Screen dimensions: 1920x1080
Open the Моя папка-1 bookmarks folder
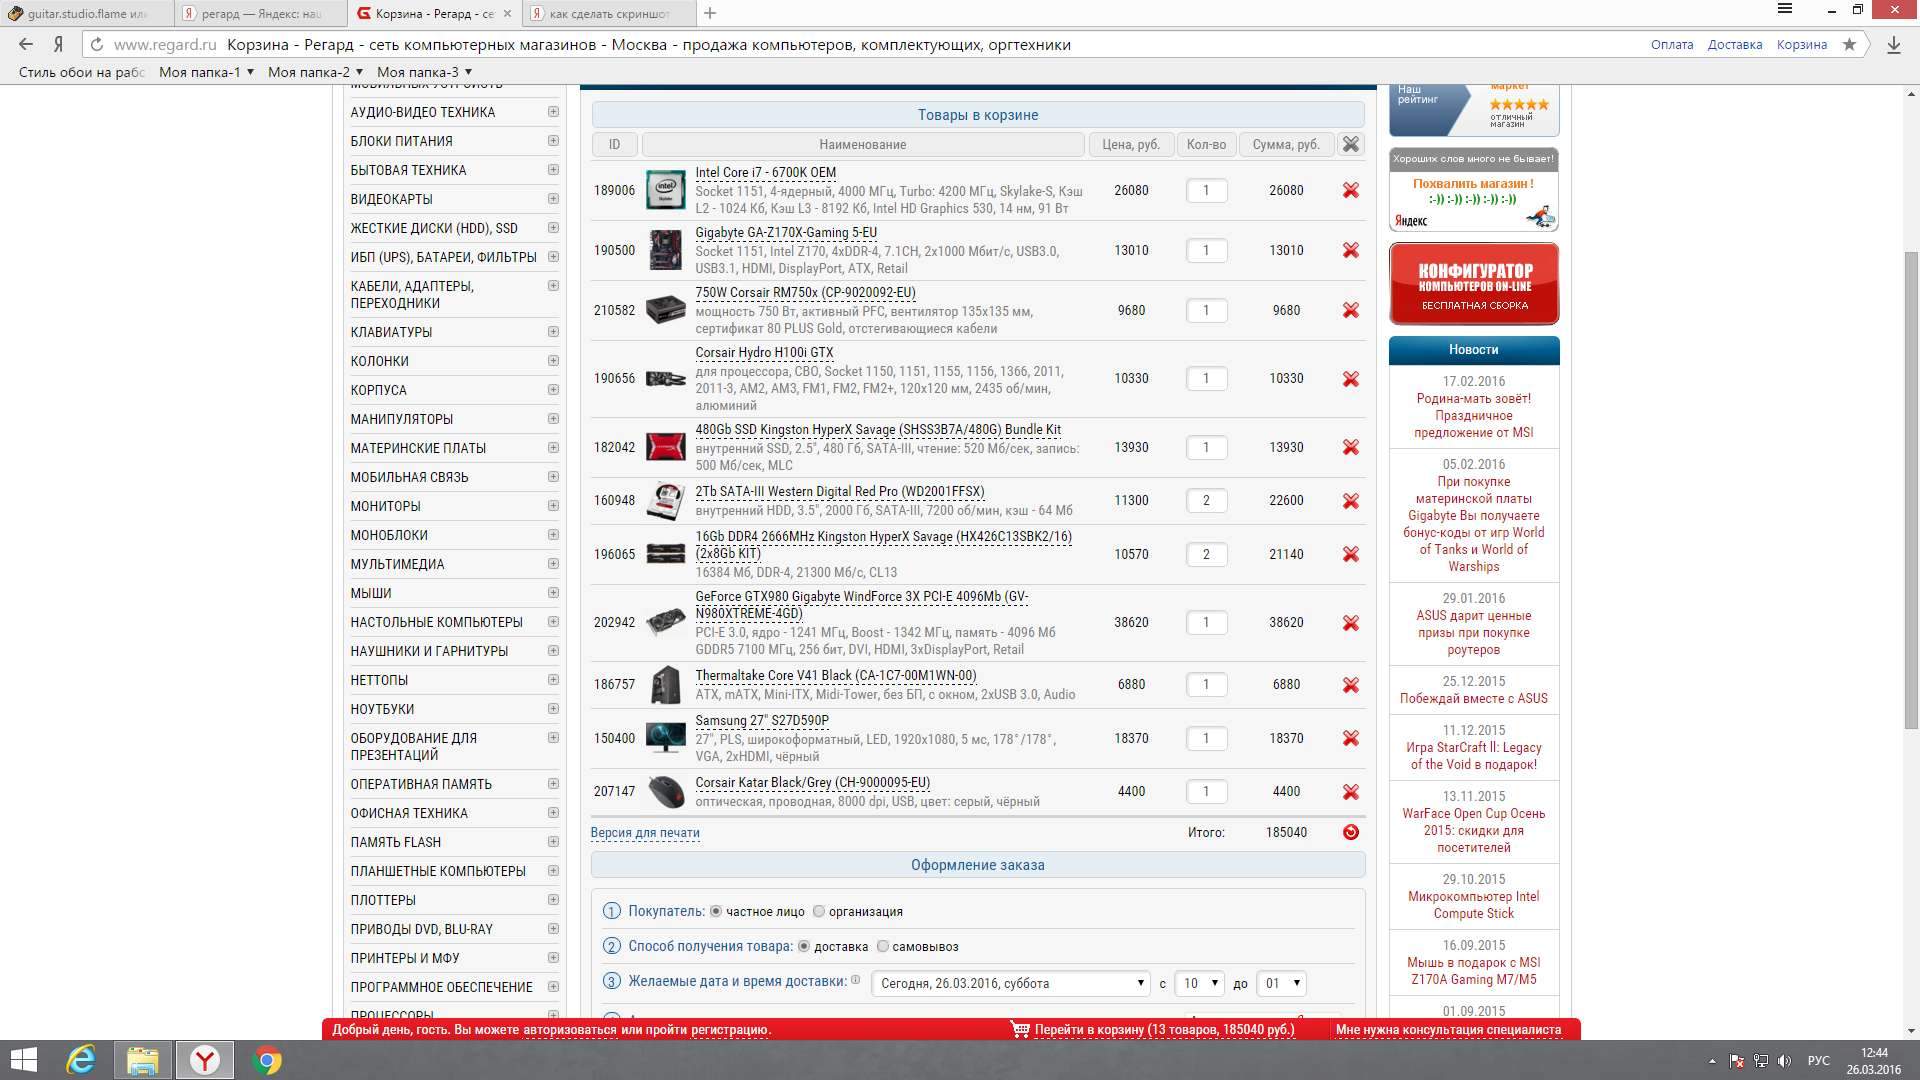click(x=206, y=72)
